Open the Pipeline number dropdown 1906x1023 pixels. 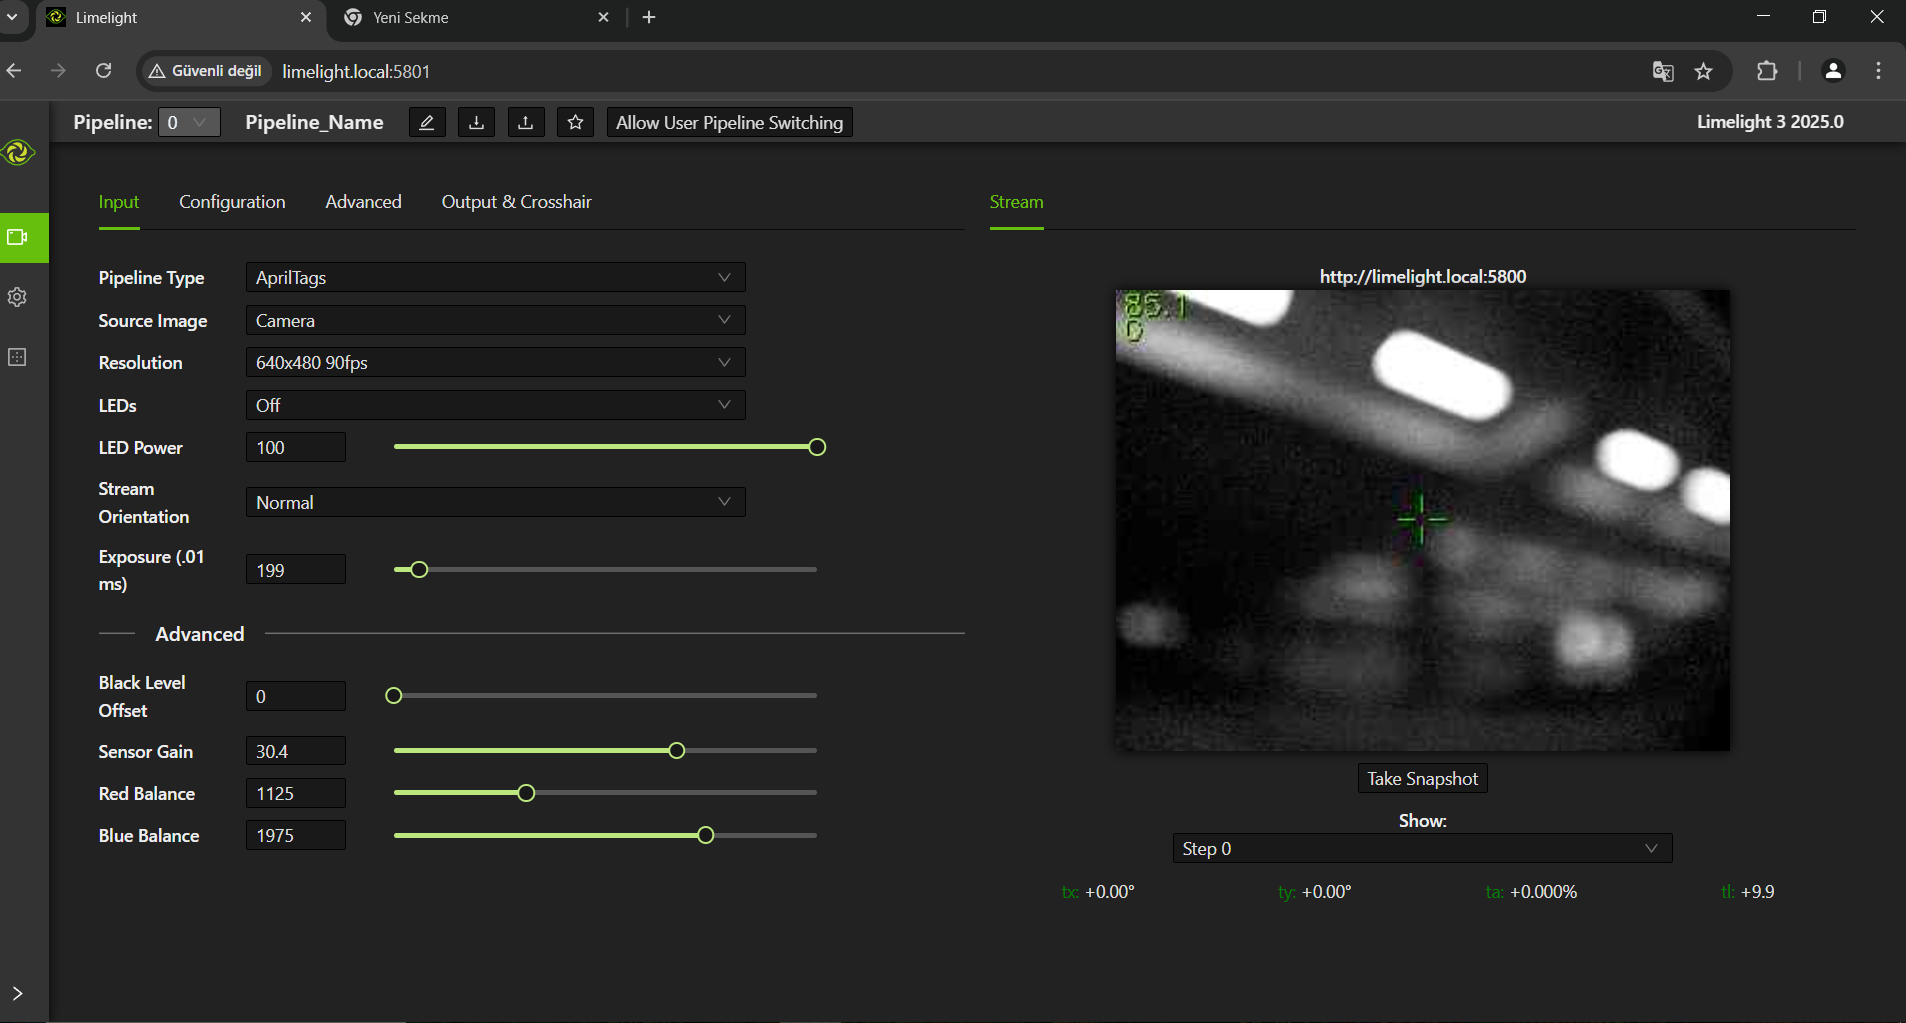189,122
